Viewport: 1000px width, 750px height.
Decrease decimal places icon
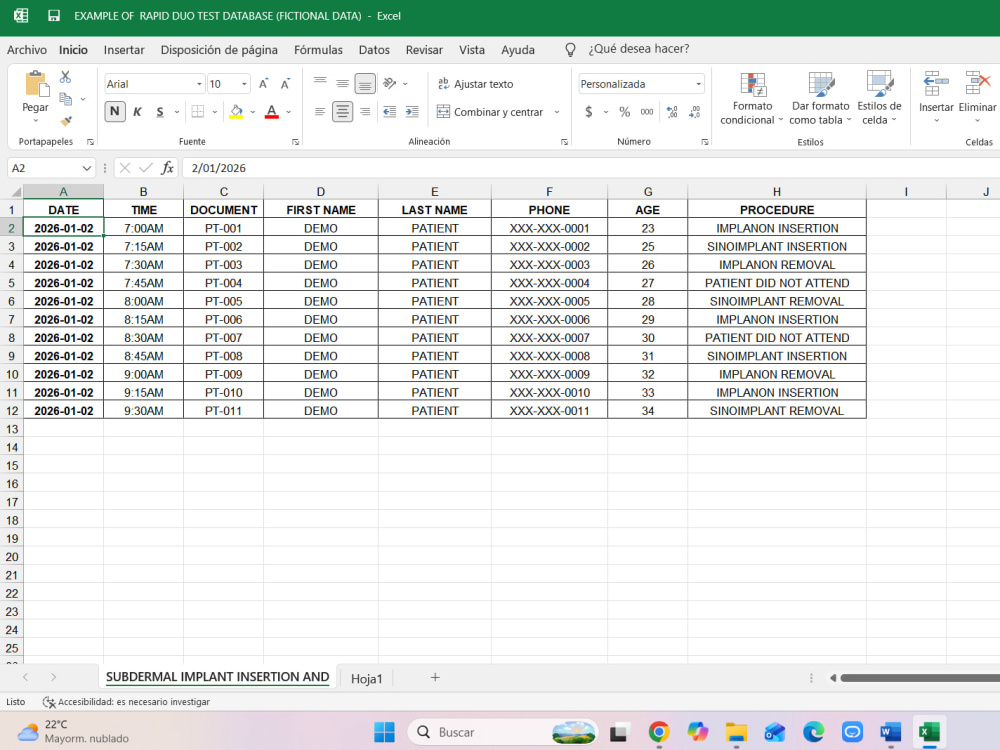click(695, 112)
